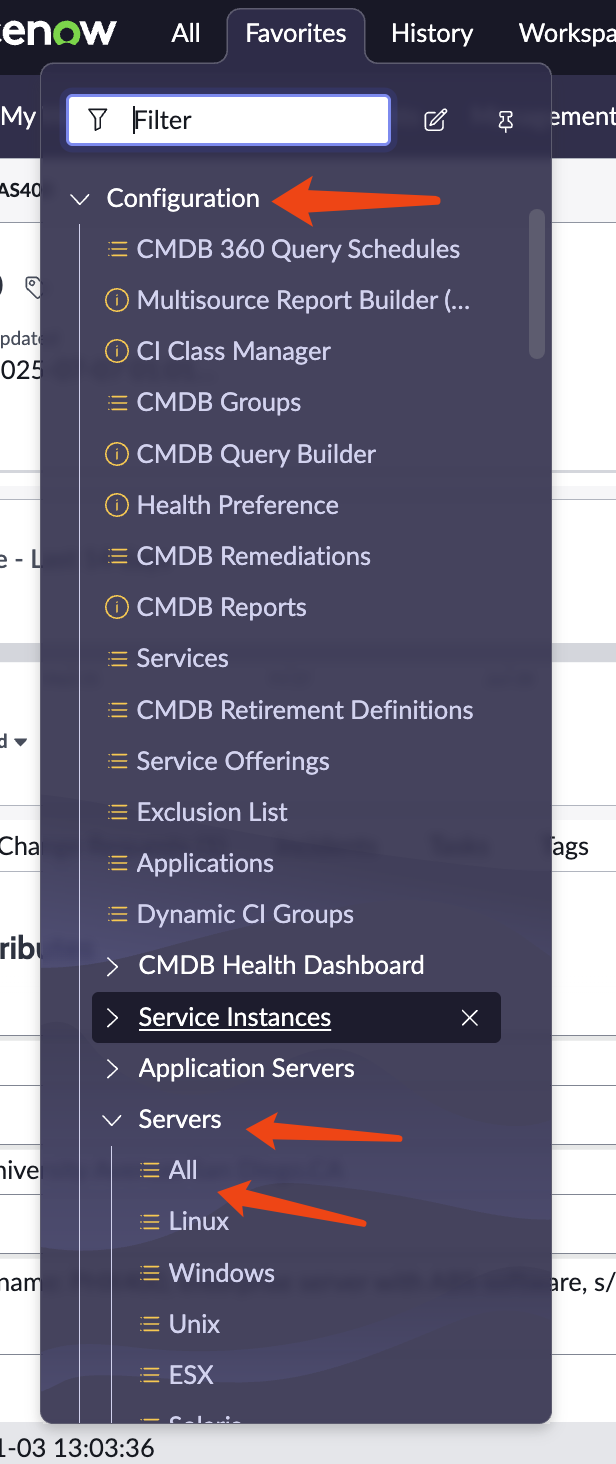Open the All menu tab
The height and width of the screenshot is (1464, 616).
tap(186, 33)
